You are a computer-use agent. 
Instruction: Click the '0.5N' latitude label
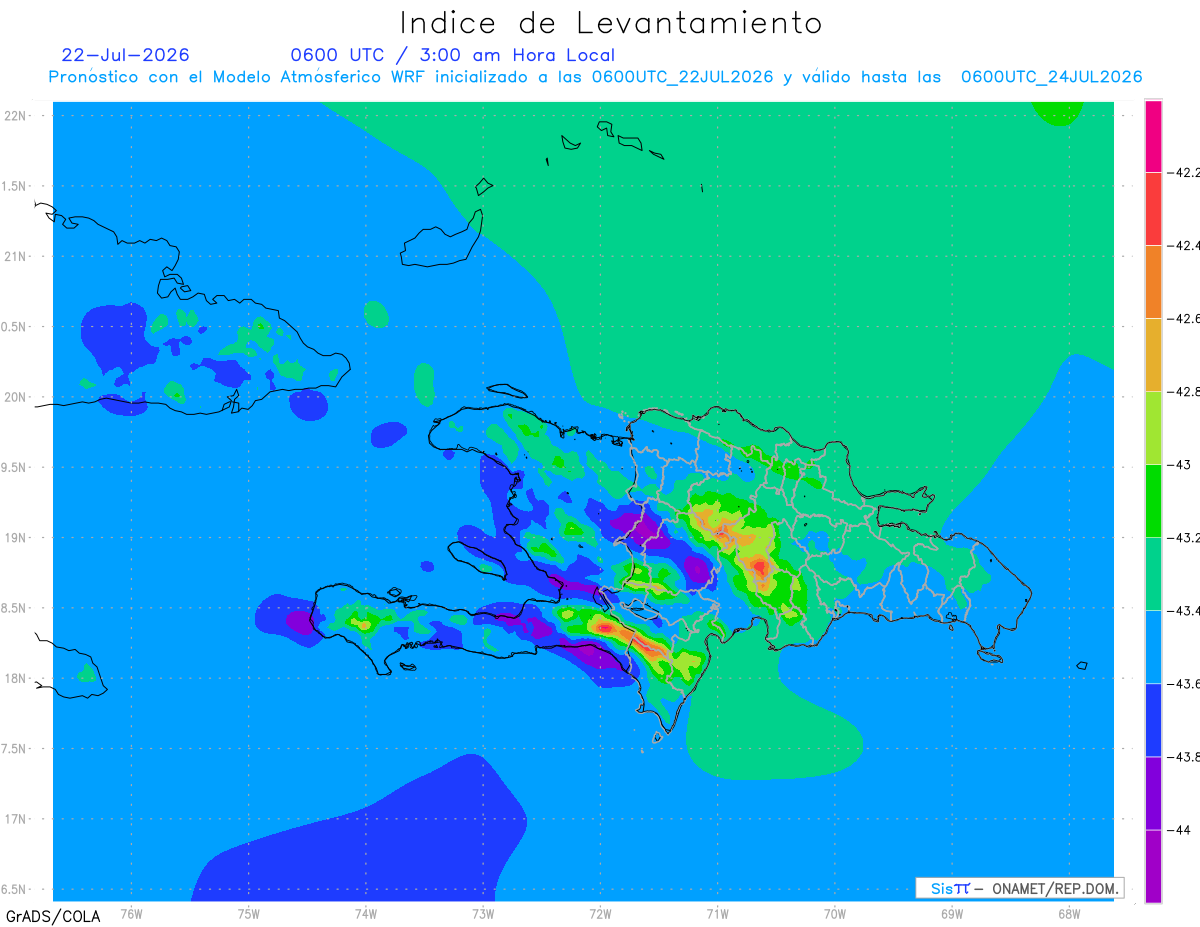click(x=15, y=327)
